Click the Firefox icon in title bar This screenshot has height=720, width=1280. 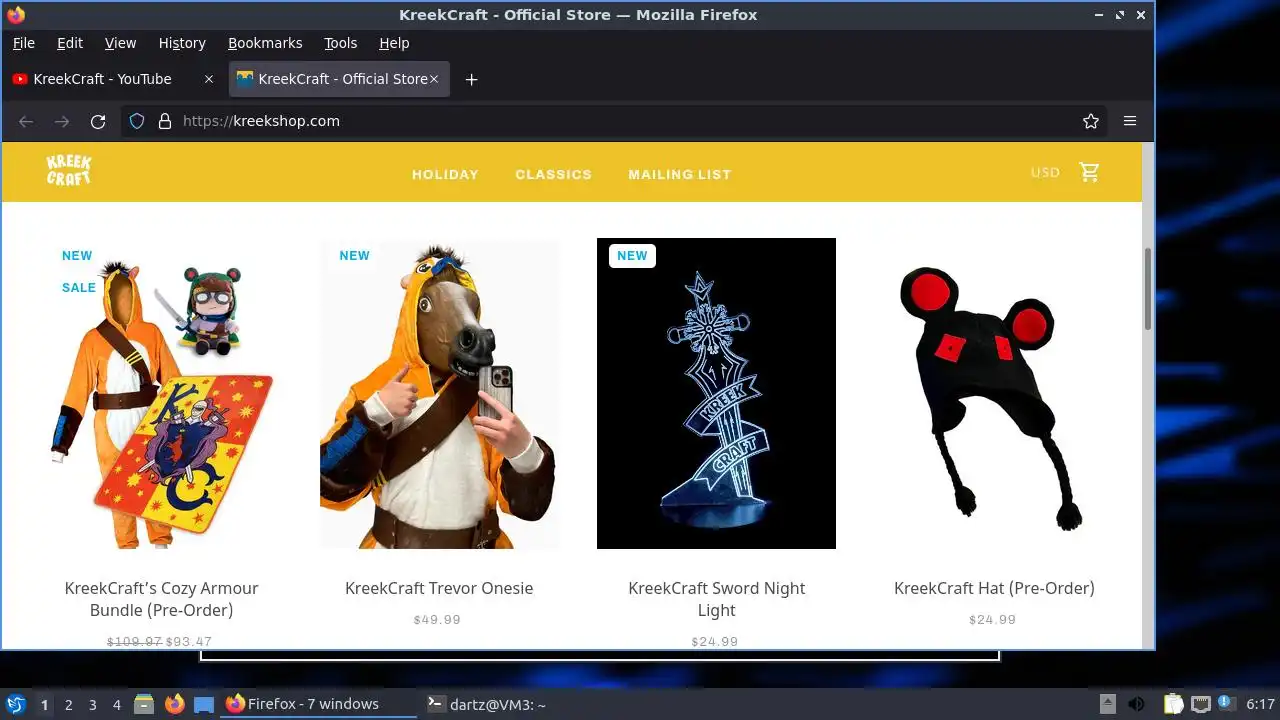16,15
